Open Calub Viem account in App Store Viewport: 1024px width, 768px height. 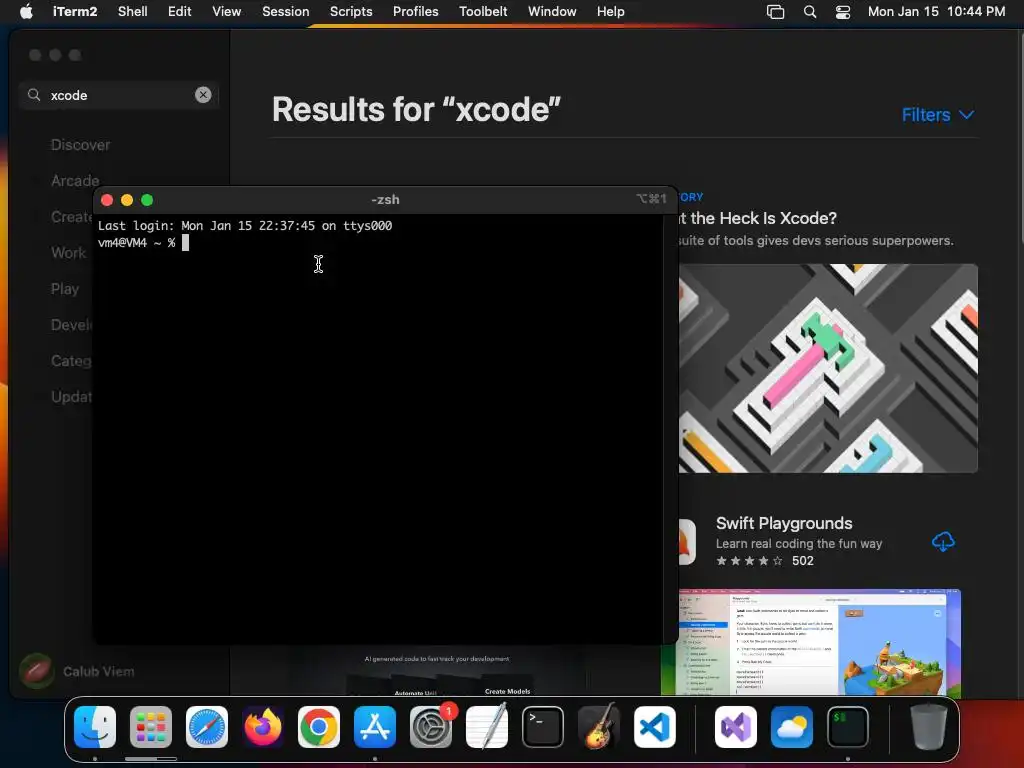[77, 671]
